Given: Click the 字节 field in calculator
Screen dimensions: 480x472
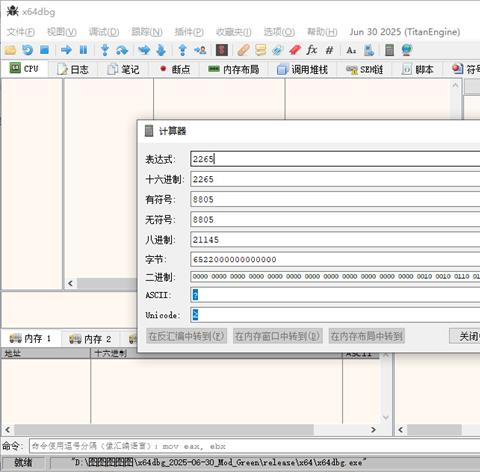Looking at the screenshot, I should click(335, 259).
